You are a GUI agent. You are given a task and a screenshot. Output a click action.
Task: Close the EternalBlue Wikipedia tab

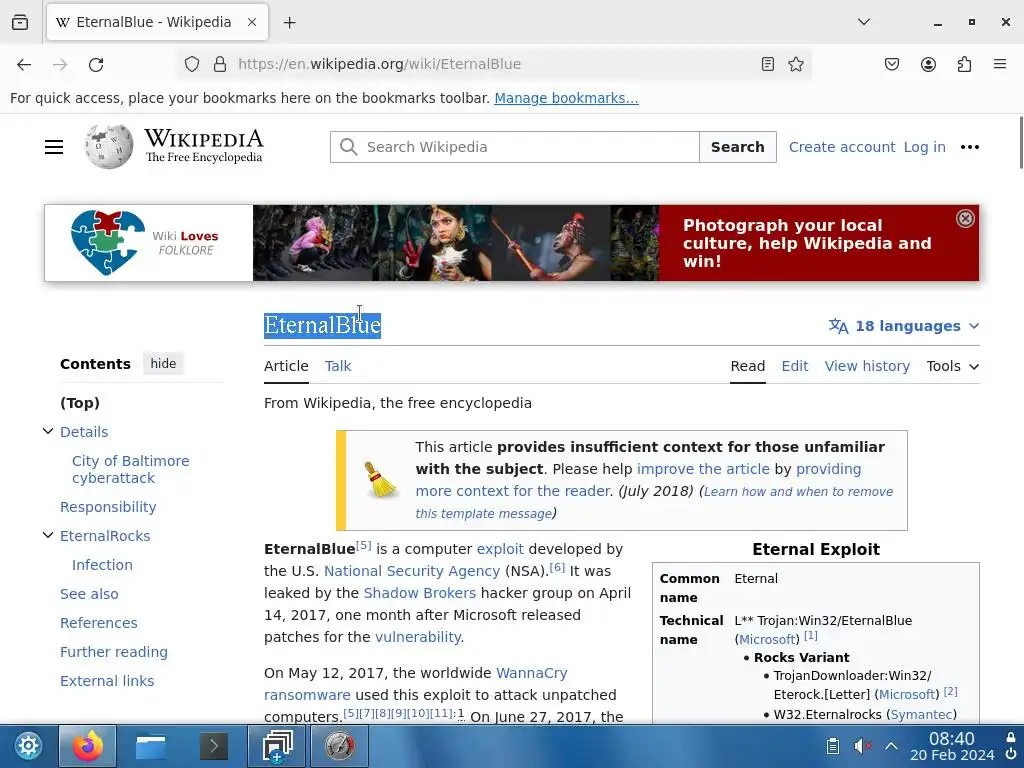252,22
